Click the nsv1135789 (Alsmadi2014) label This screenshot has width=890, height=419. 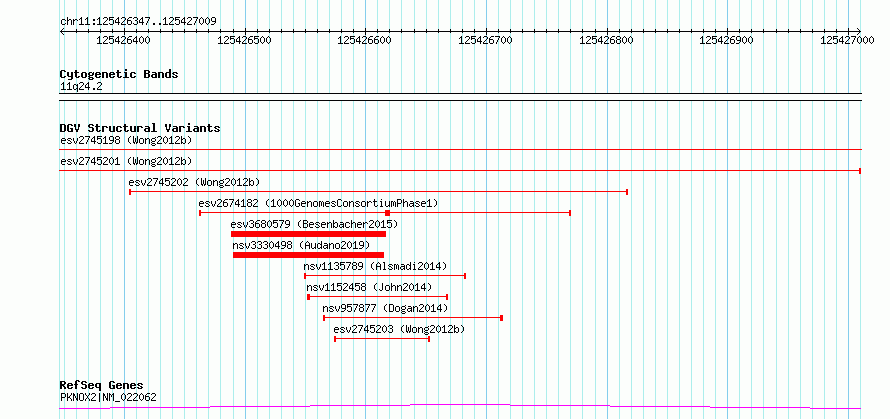(x=375, y=266)
